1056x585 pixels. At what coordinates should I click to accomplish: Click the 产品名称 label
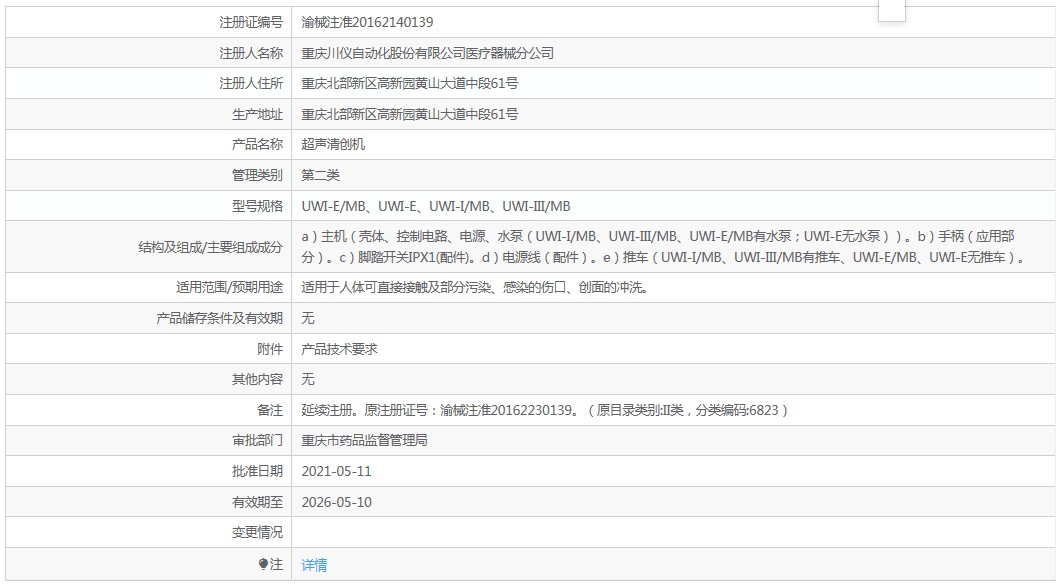tap(257, 144)
